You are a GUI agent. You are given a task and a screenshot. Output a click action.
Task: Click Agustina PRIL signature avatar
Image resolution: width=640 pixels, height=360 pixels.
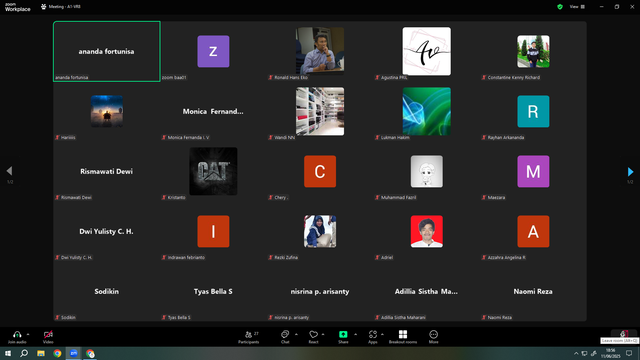coord(427,51)
